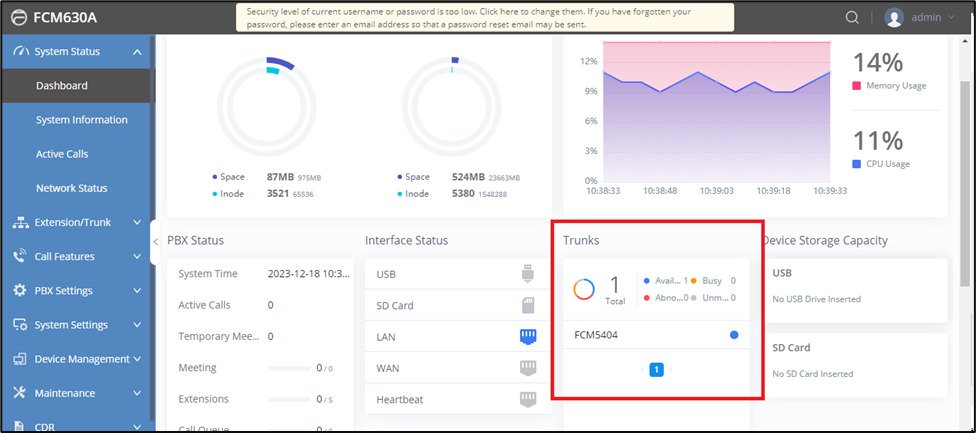
Task: Click the Maintenance tools icon
Action: pyautogui.click(x=21, y=393)
